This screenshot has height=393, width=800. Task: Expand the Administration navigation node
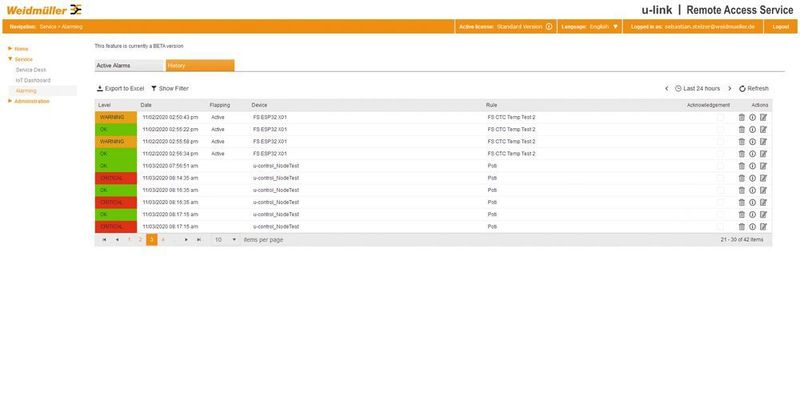(10, 101)
